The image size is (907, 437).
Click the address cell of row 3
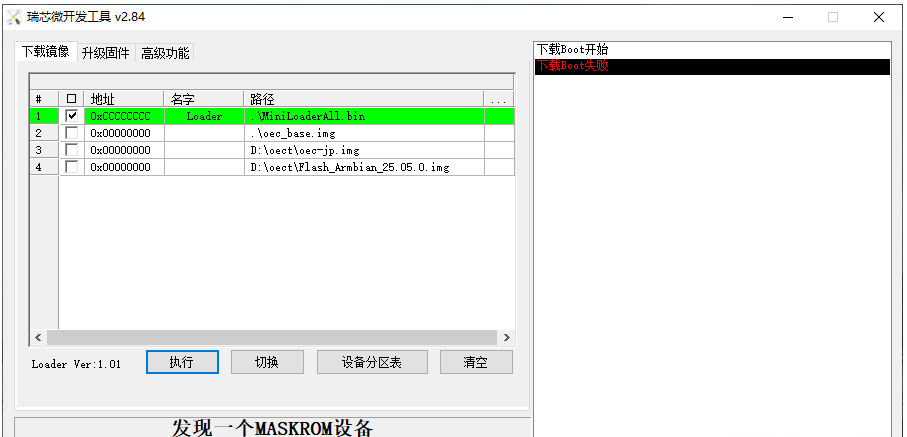124,150
